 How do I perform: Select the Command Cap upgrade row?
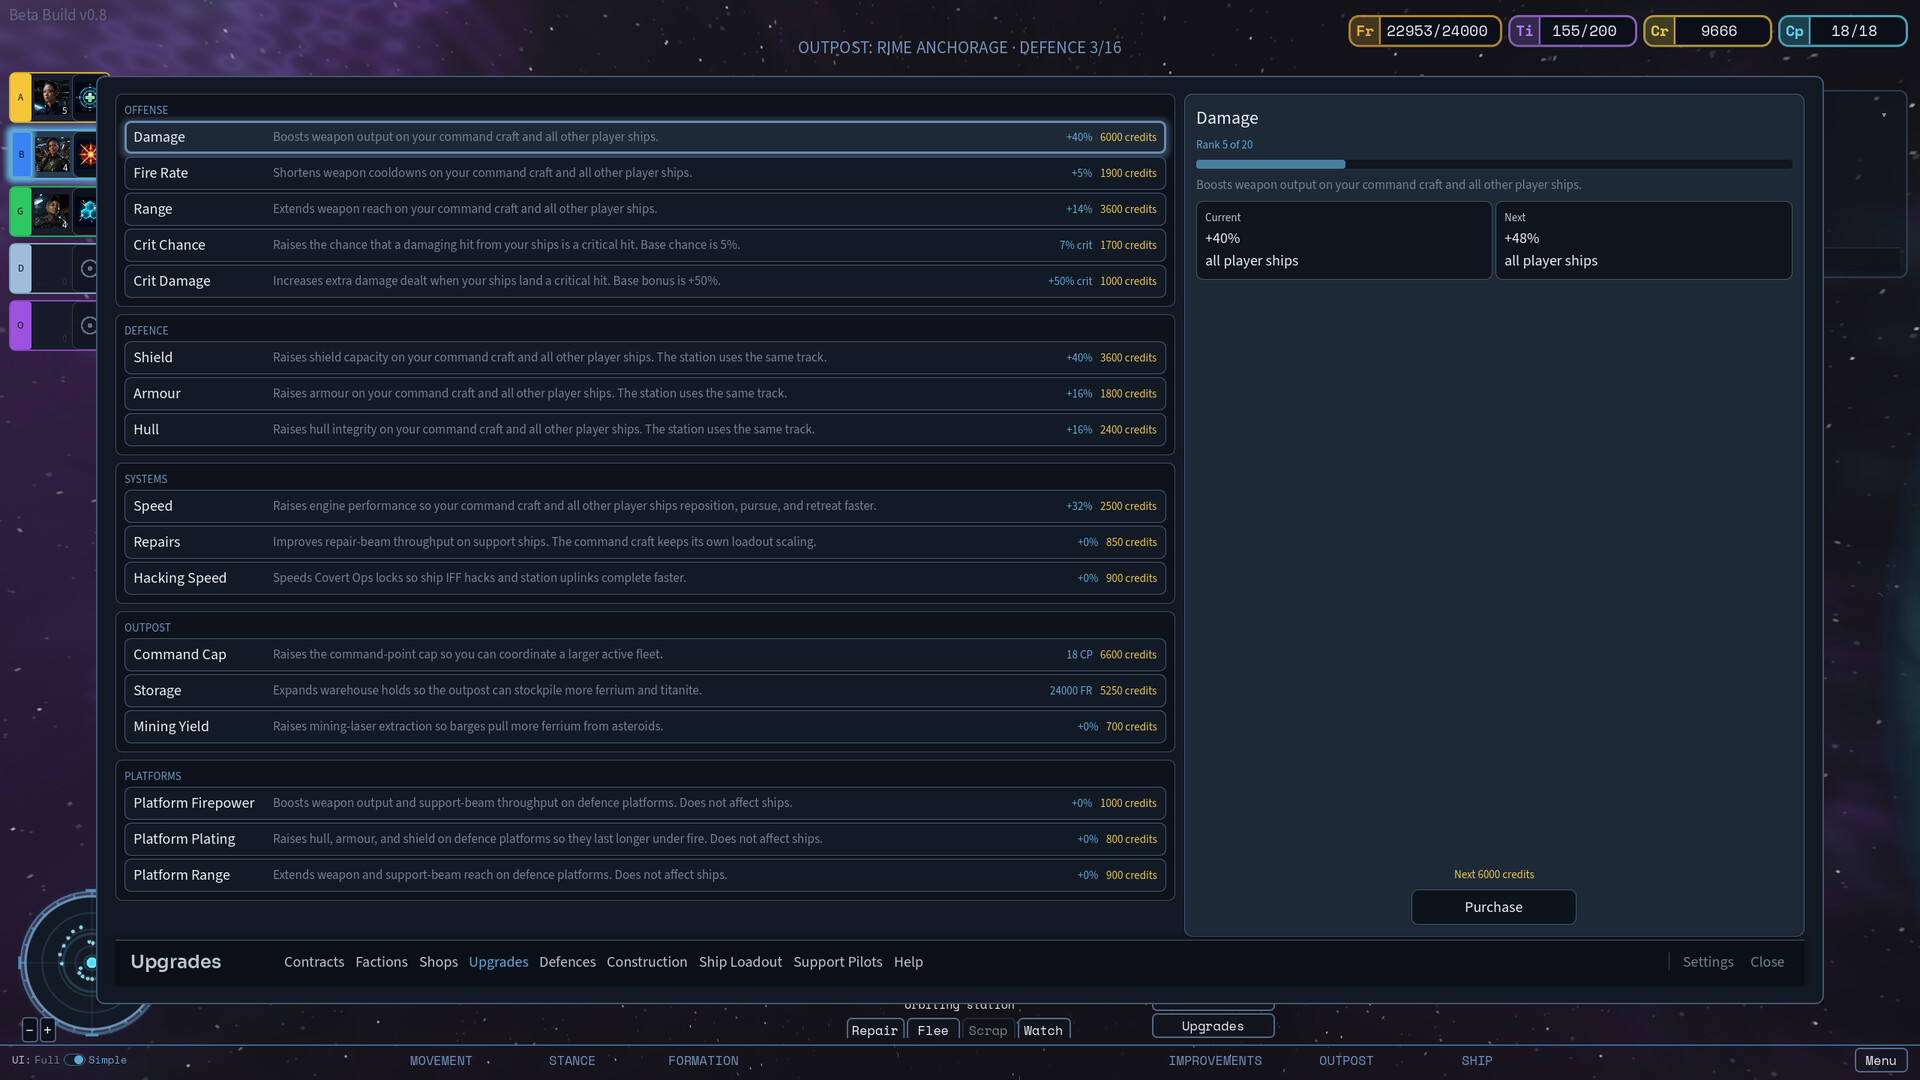point(645,654)
